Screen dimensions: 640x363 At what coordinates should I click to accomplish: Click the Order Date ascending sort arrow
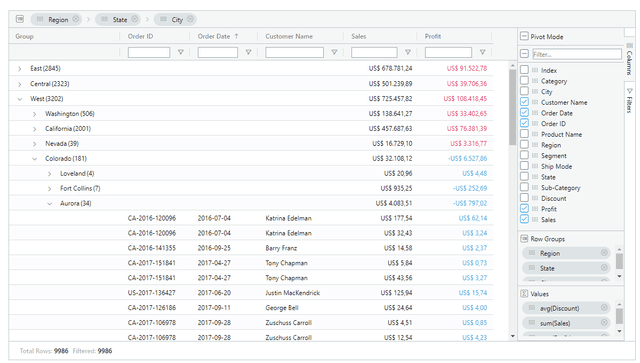[236, 36]
